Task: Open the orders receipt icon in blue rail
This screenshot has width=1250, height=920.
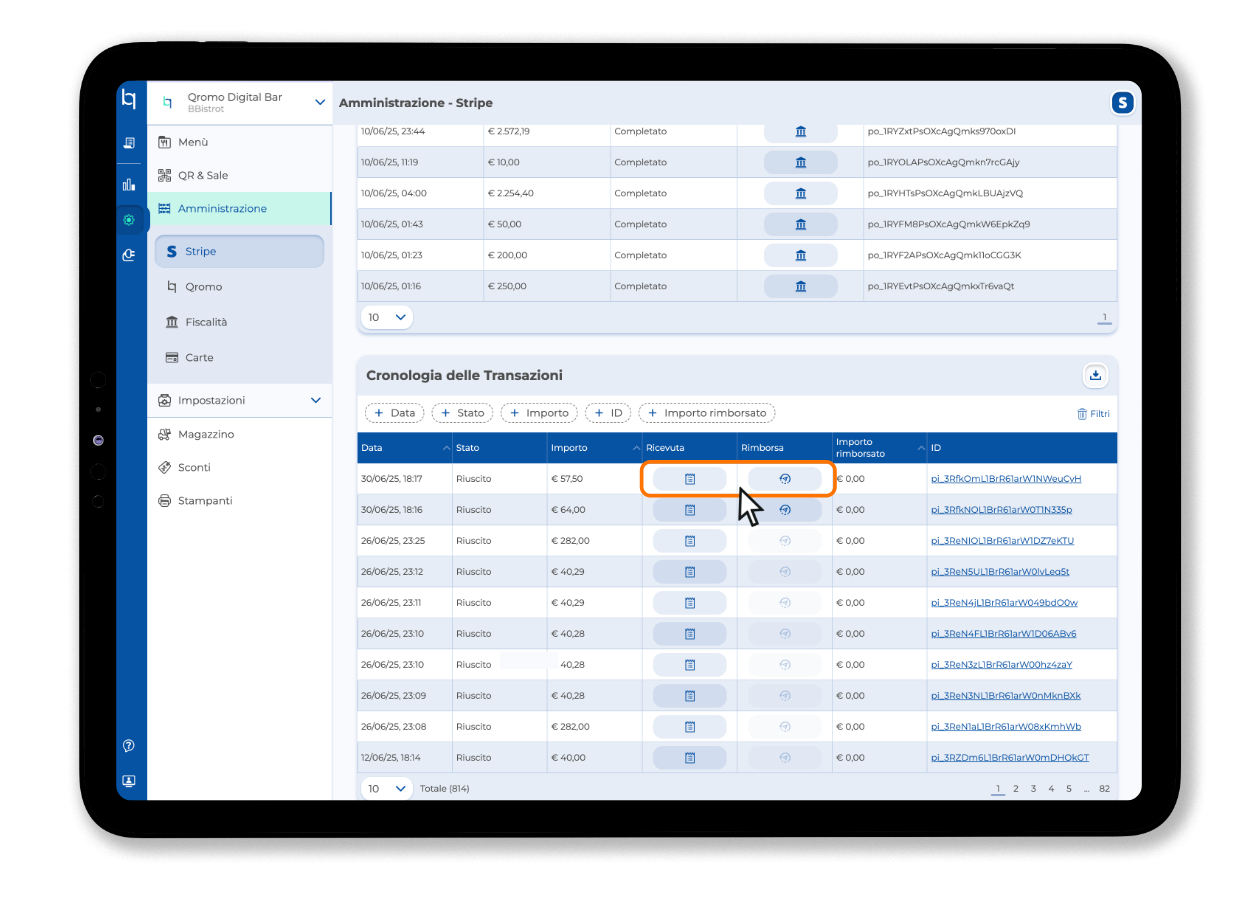Action: 129,143
